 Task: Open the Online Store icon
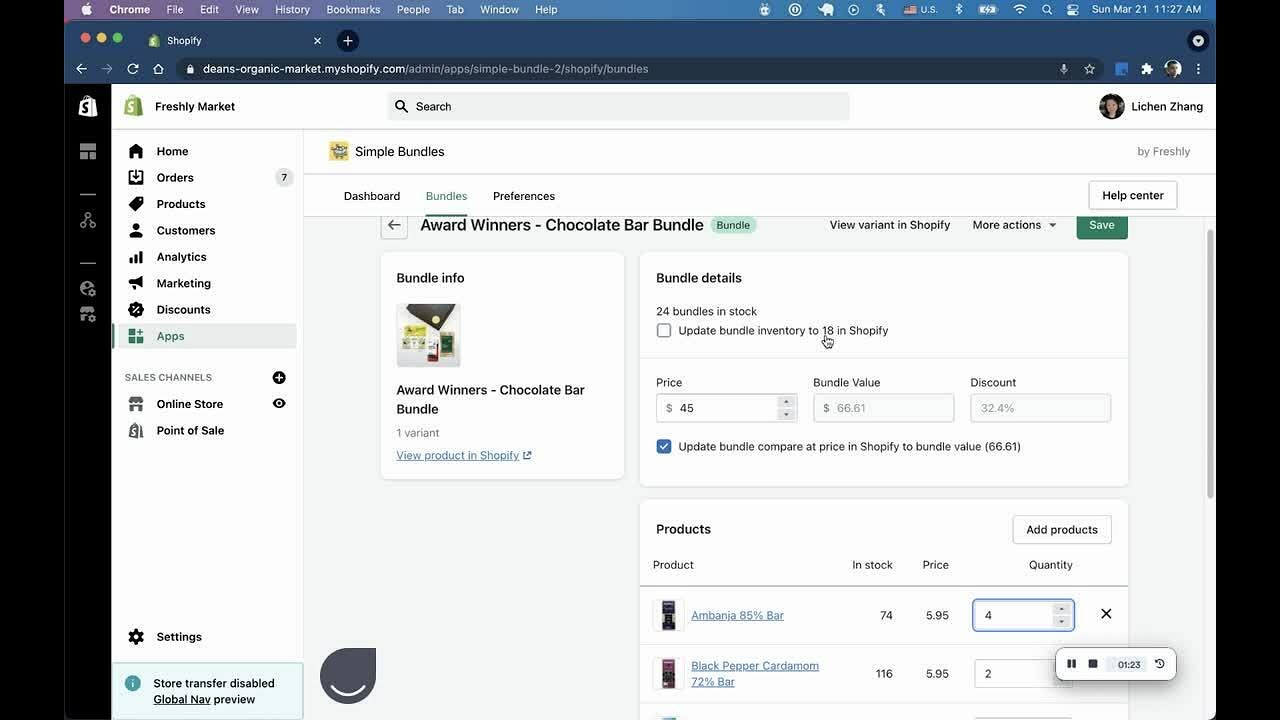(136, 404)
